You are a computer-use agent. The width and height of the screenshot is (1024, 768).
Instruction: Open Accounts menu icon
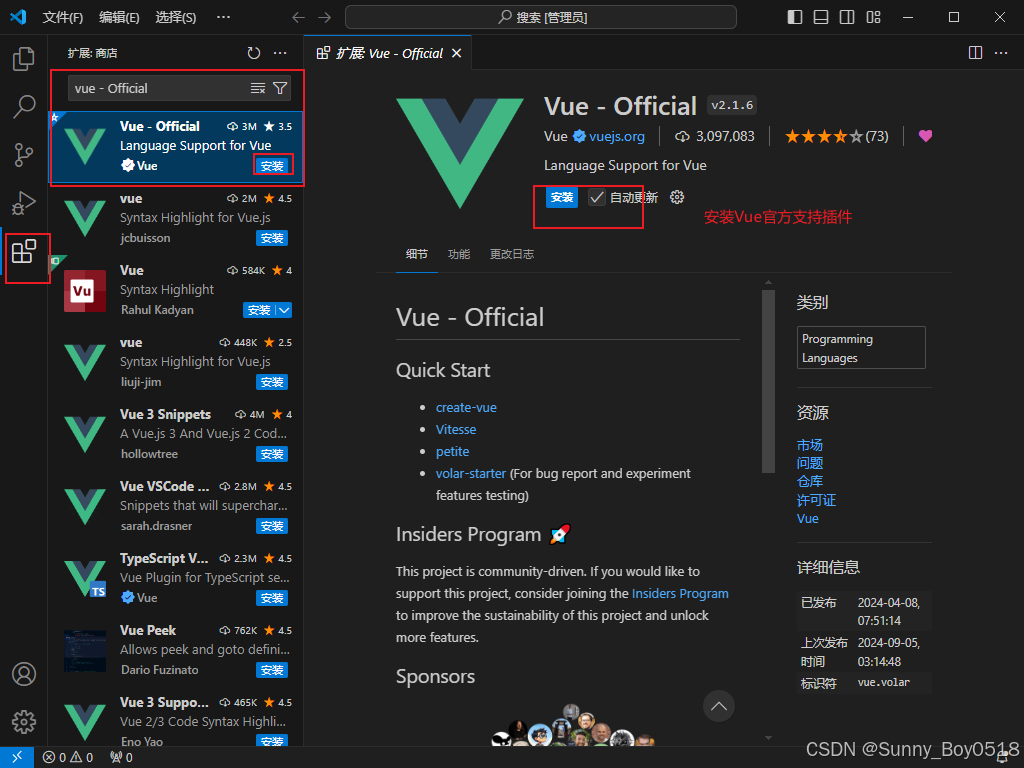(x=24, y=674)
